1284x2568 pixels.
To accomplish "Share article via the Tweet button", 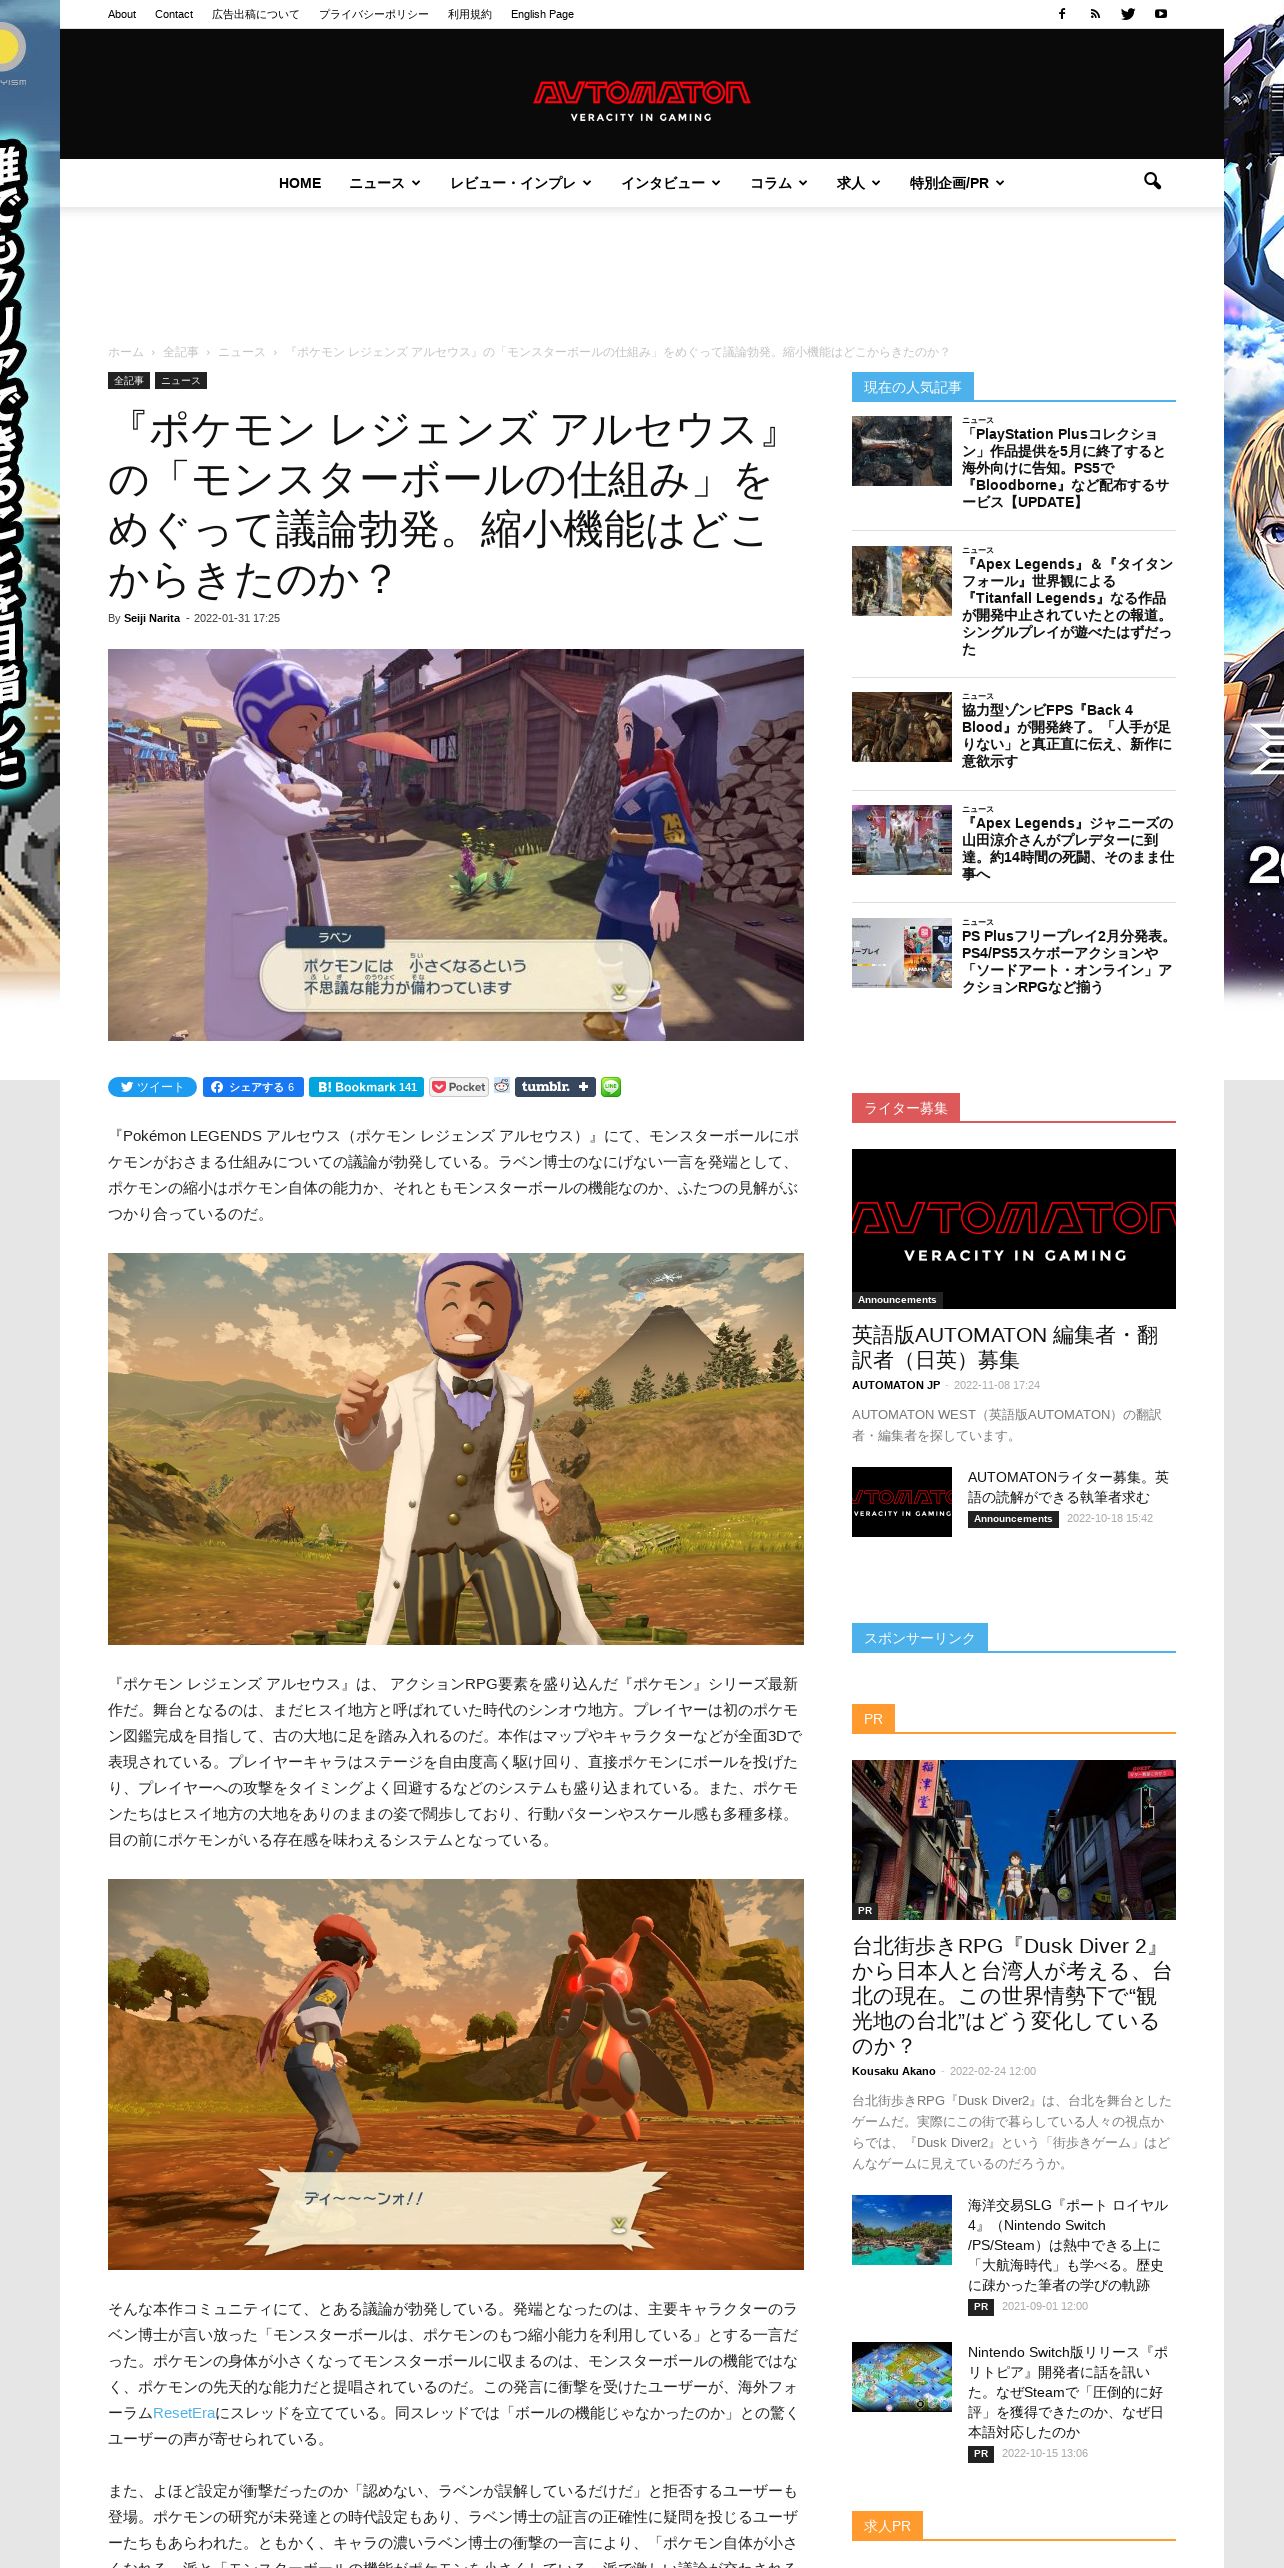I will 152,1087.
